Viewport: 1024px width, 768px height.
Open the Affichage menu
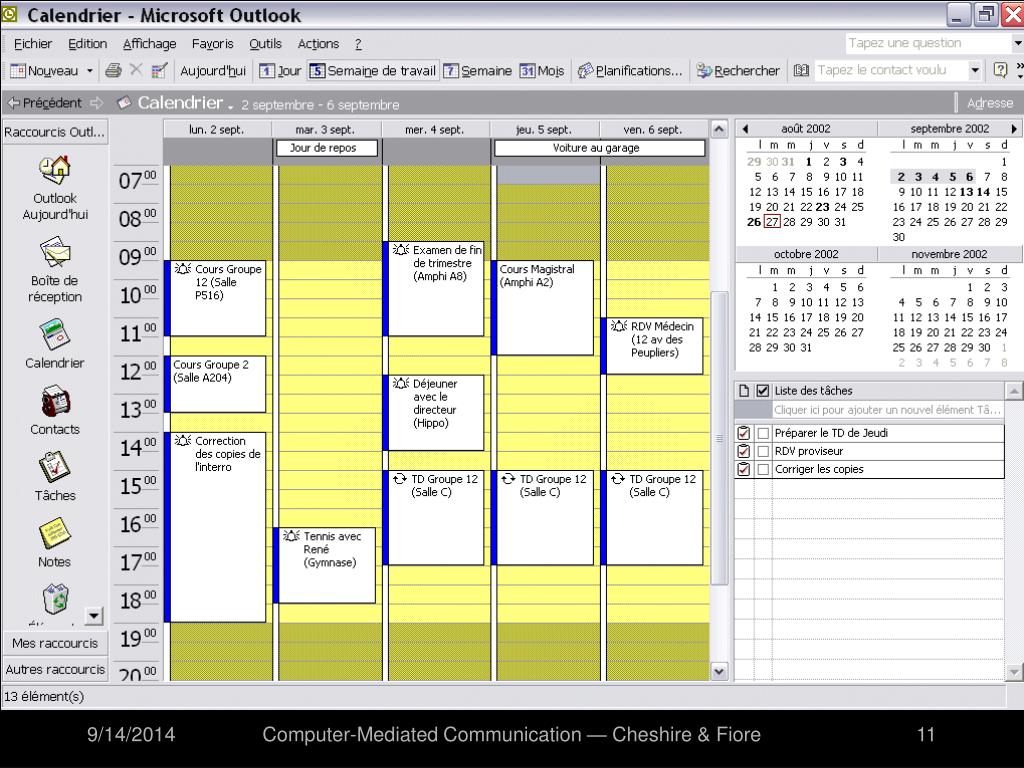point(150,44)
